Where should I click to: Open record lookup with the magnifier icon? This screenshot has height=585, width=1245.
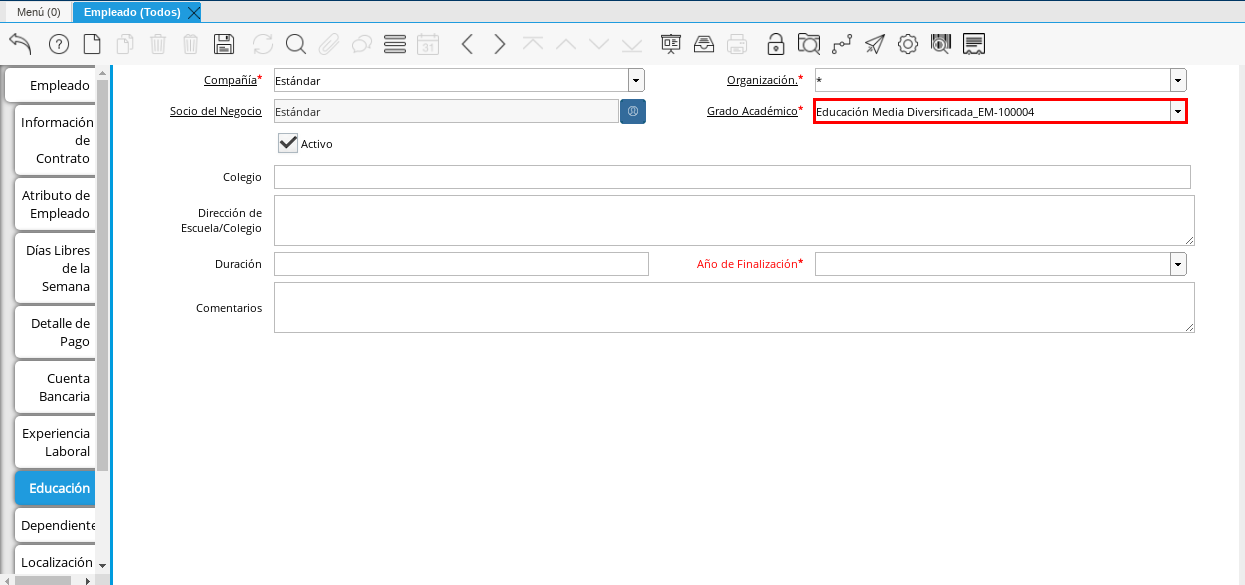(295, 43)
